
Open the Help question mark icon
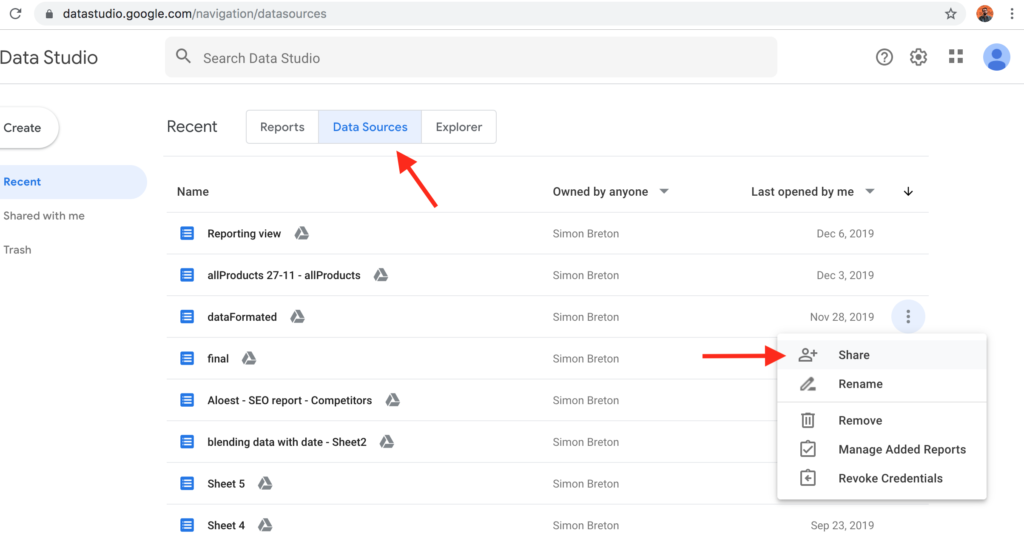click(884, 57)
